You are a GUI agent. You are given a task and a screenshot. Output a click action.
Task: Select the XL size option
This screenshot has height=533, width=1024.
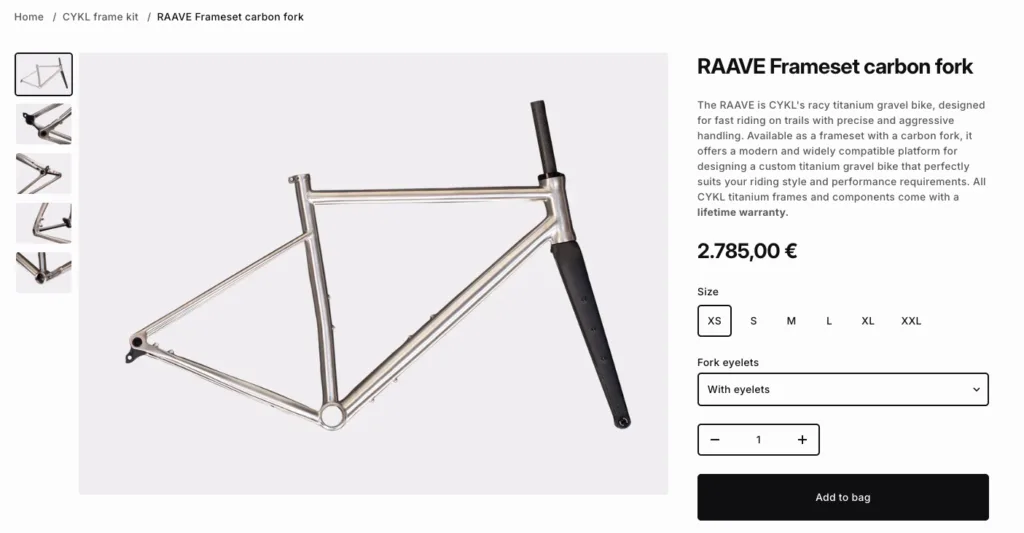pos(868,321)
